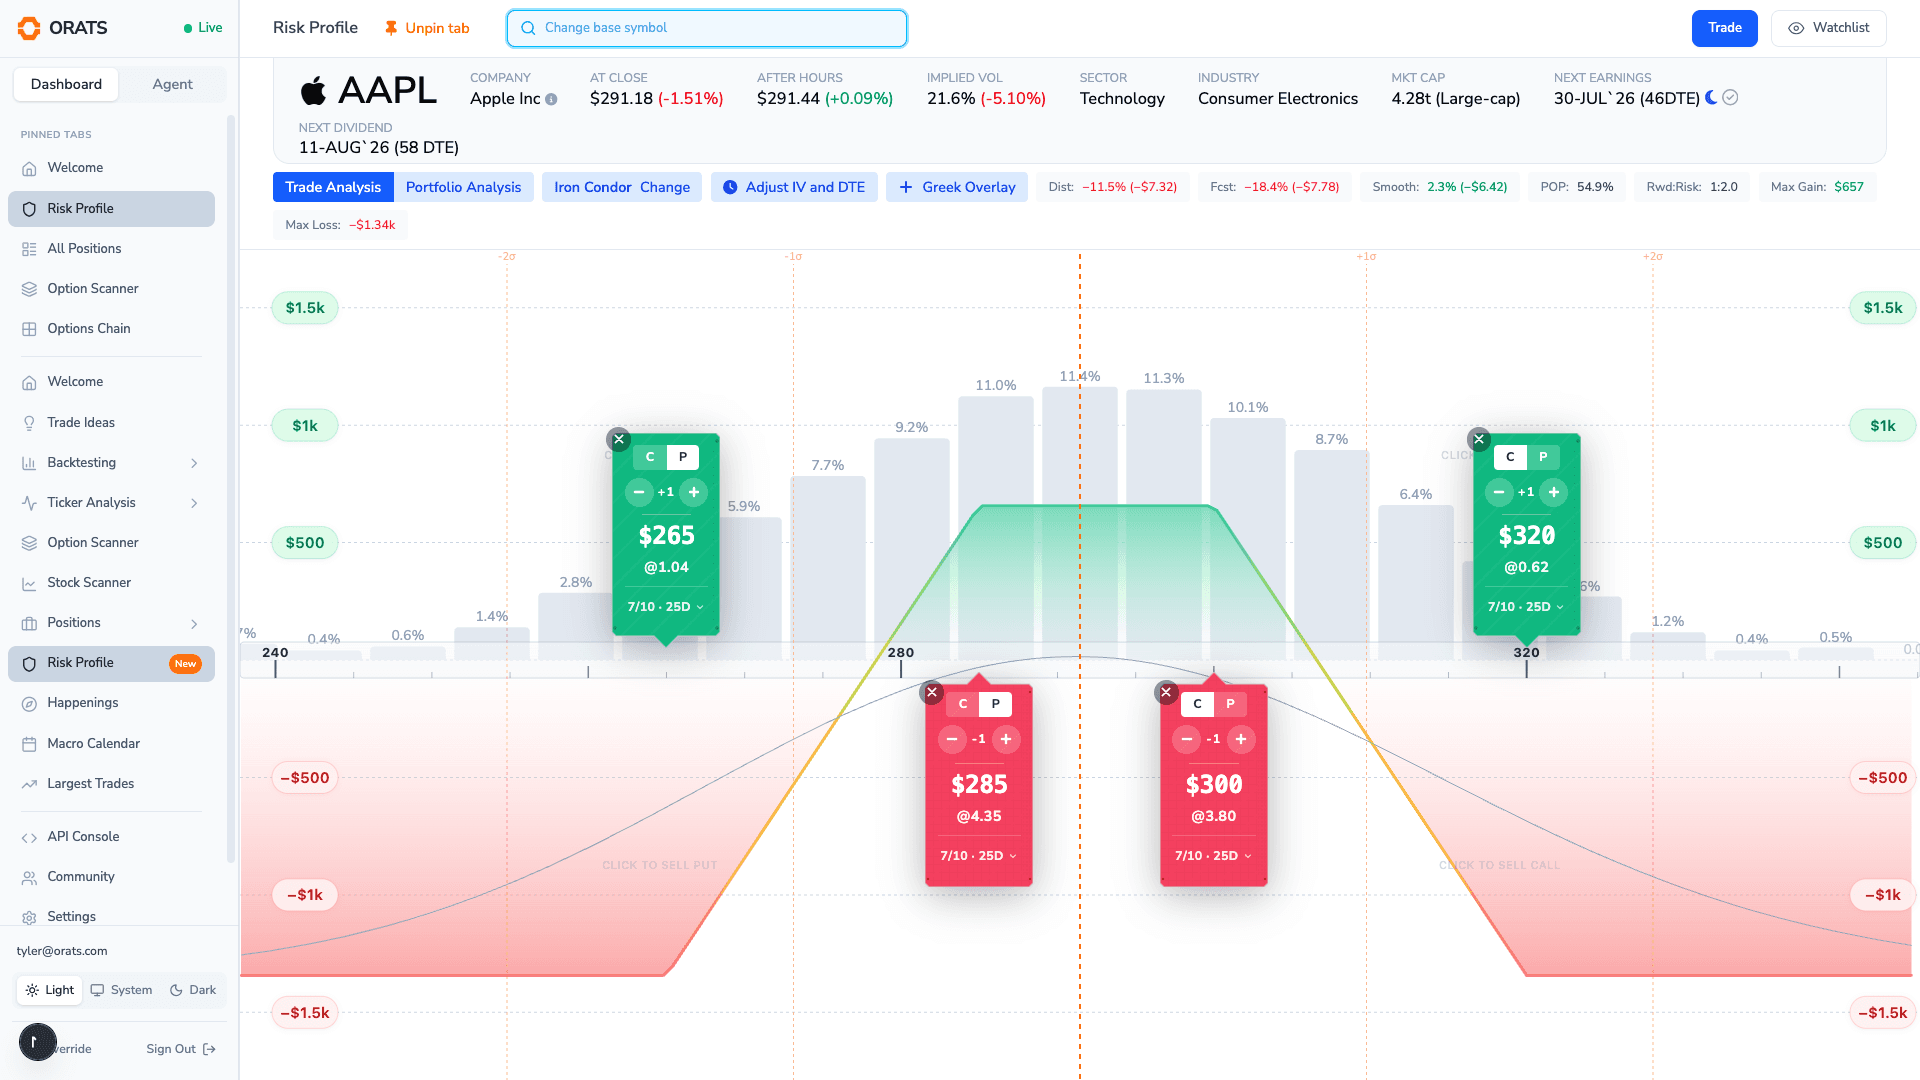Remove the $285 short put leg
The image size is (1920, 1080).
(x=932, y=692)
